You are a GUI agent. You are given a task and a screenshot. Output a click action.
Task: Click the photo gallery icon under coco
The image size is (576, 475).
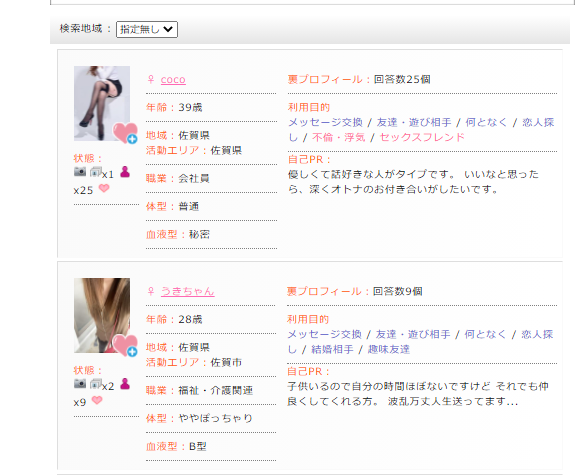click(x=96, y=172)
